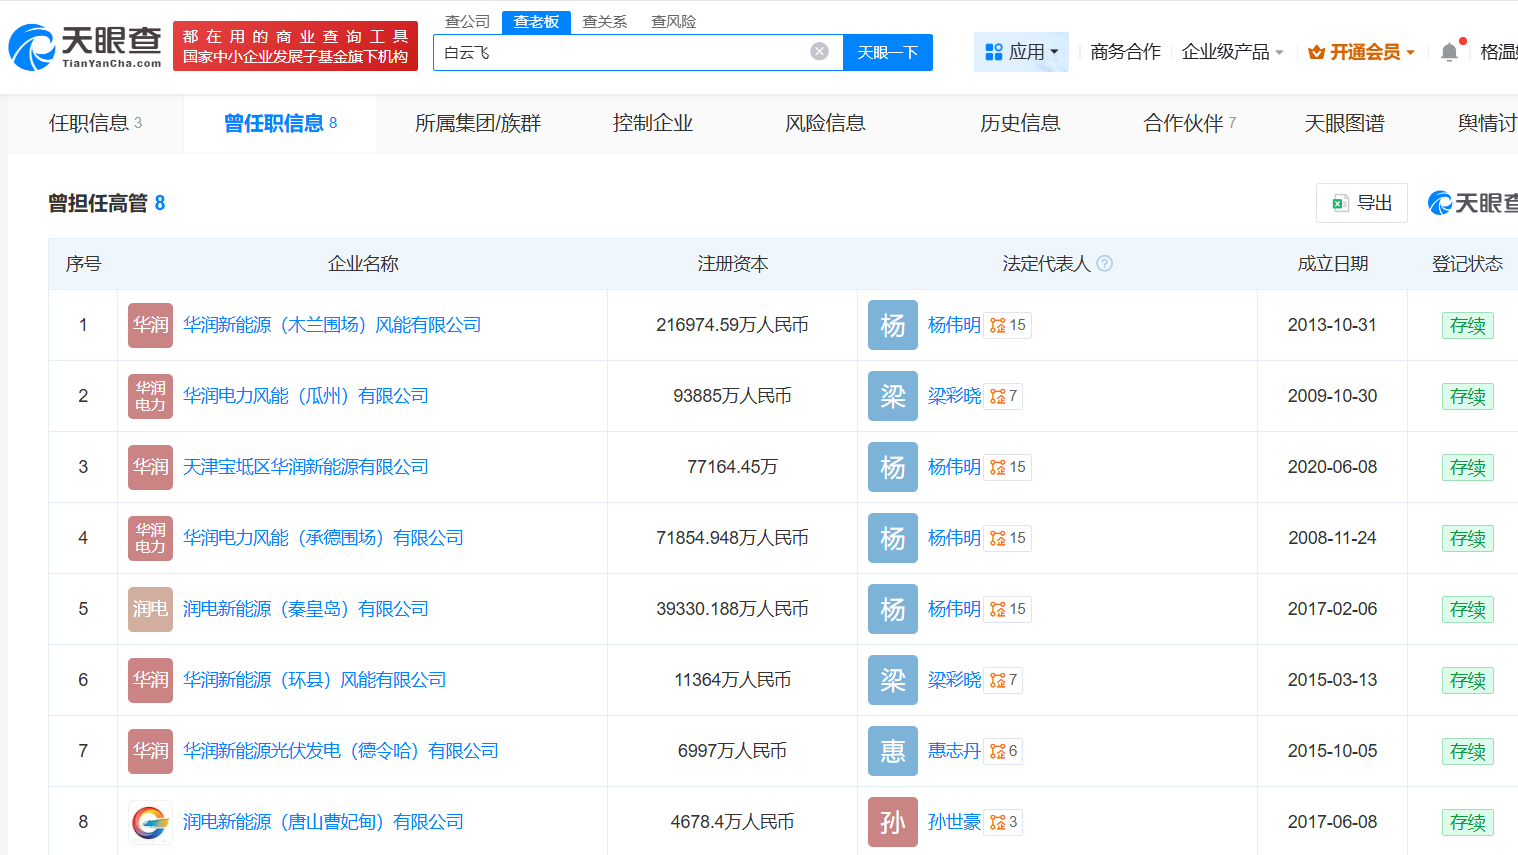The image size is (1518, 855).
Task: Click the 梁 avatar in row 2
Action: [892, 396]
